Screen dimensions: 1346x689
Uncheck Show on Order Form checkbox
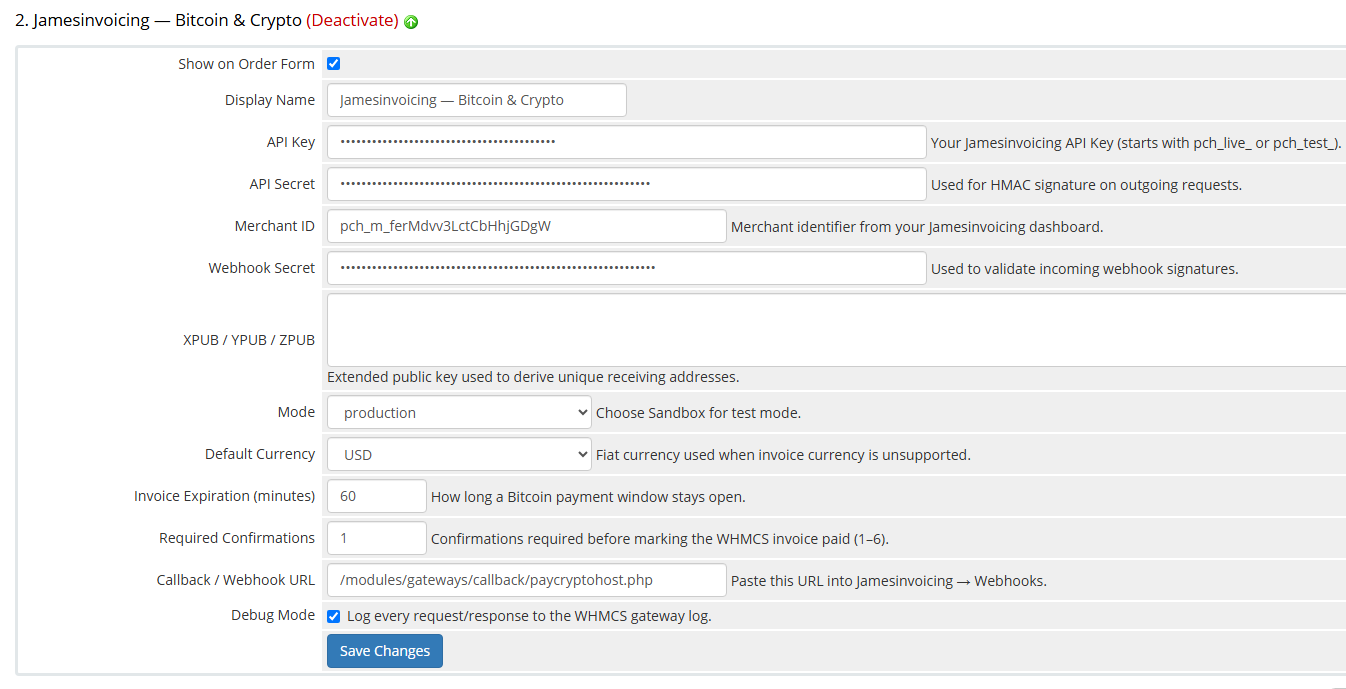coord(334,64)
